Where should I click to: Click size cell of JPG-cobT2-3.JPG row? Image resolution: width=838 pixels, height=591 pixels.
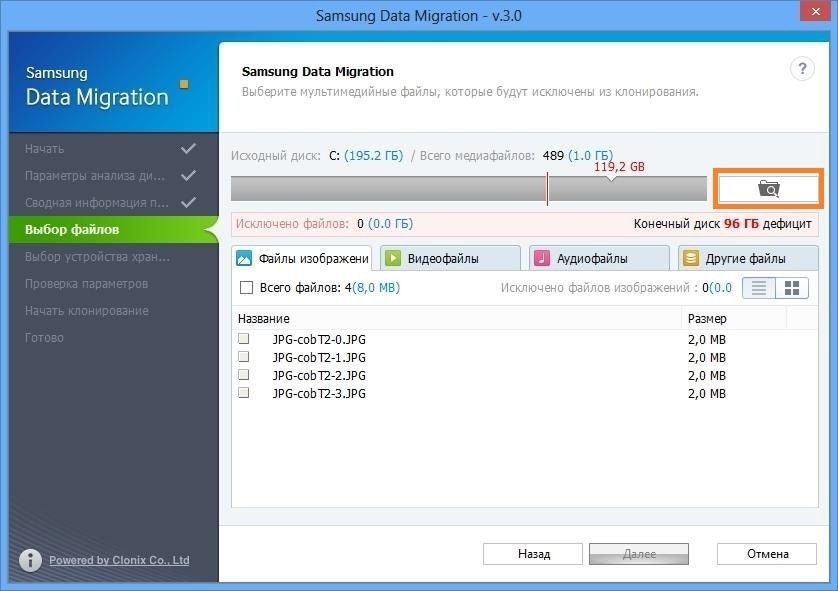pyautogui.click(x=707, y=394)
